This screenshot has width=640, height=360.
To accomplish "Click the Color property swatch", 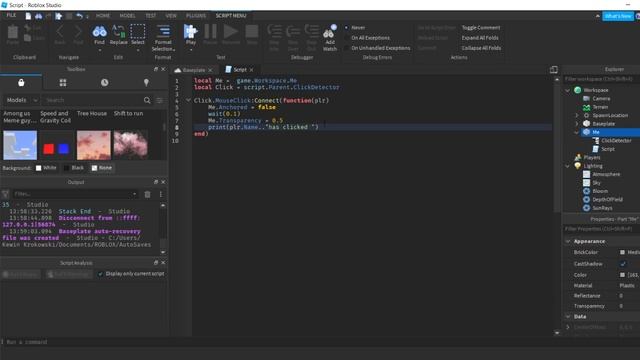I will point(622,275).
